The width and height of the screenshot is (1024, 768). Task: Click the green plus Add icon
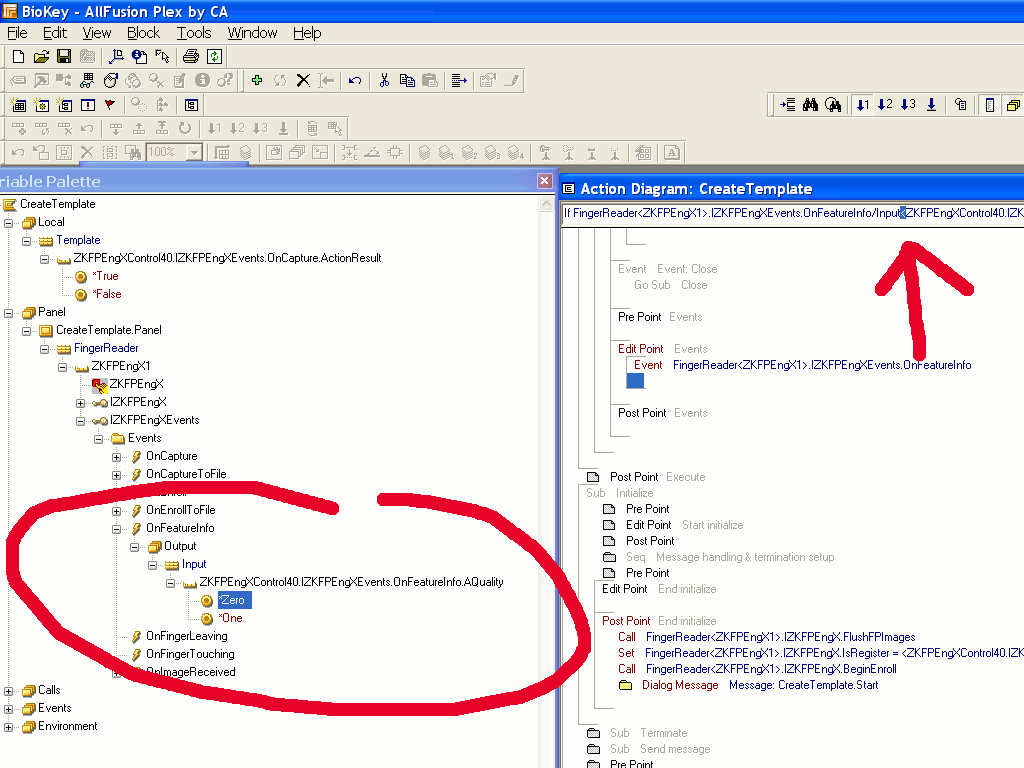pos(257,81)
